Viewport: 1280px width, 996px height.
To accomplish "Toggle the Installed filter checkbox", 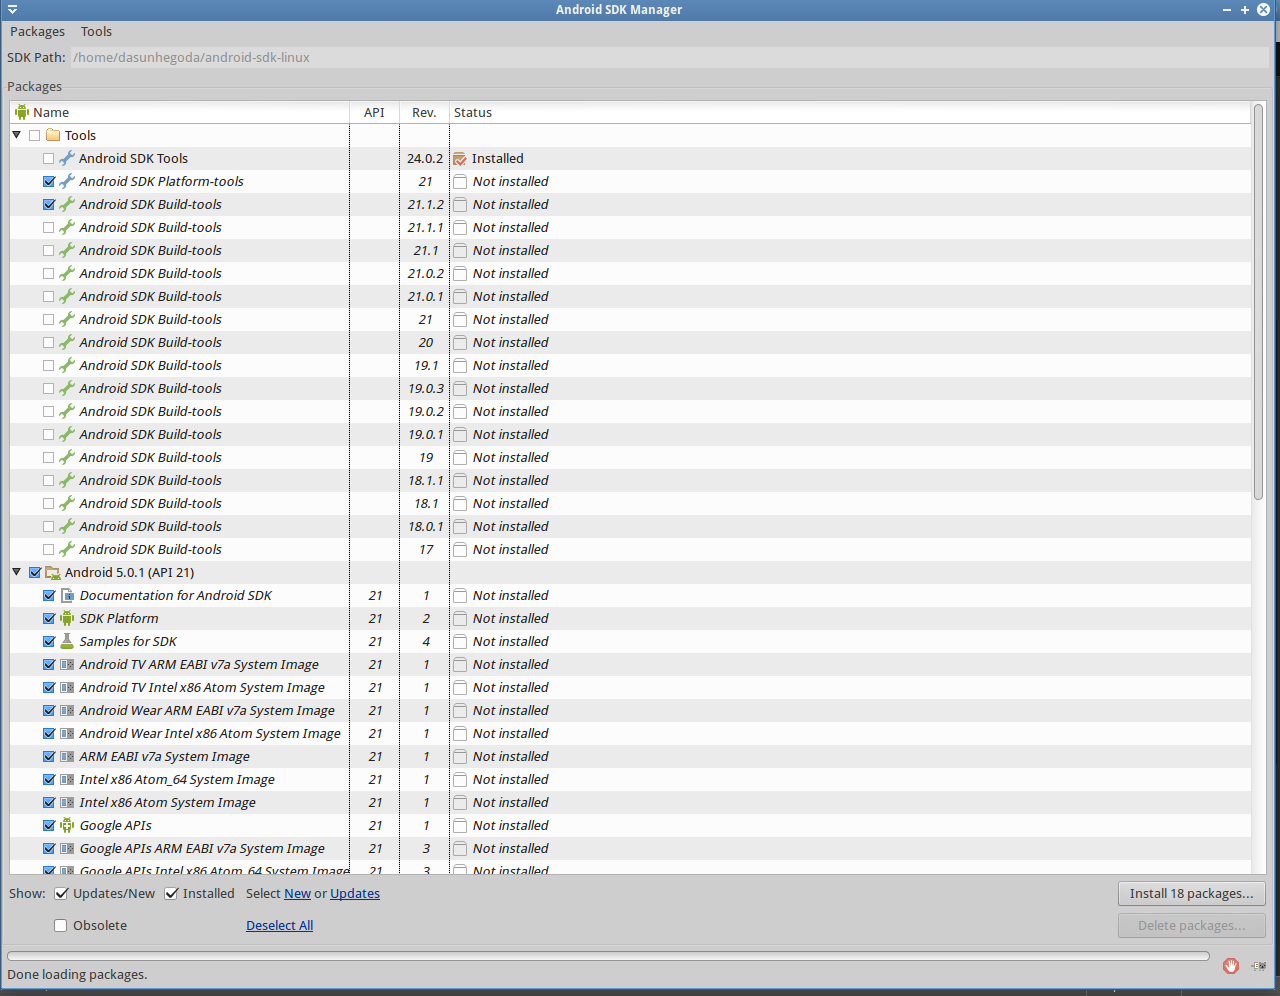I will pyautogui.click(x=171, y=893).
